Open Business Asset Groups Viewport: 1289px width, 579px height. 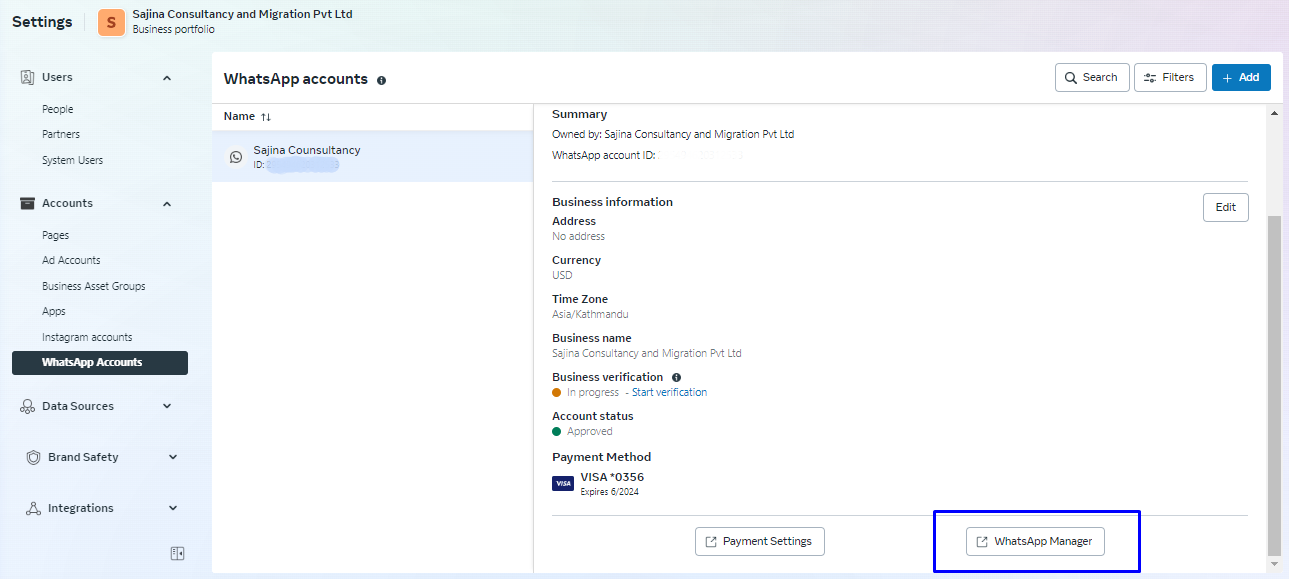click(x=94, y=286)
